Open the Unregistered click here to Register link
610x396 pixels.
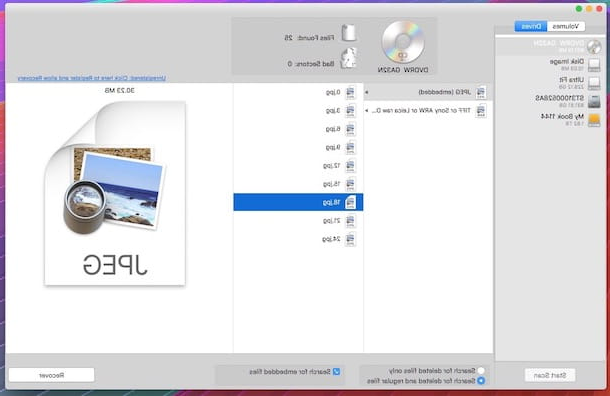92,78
